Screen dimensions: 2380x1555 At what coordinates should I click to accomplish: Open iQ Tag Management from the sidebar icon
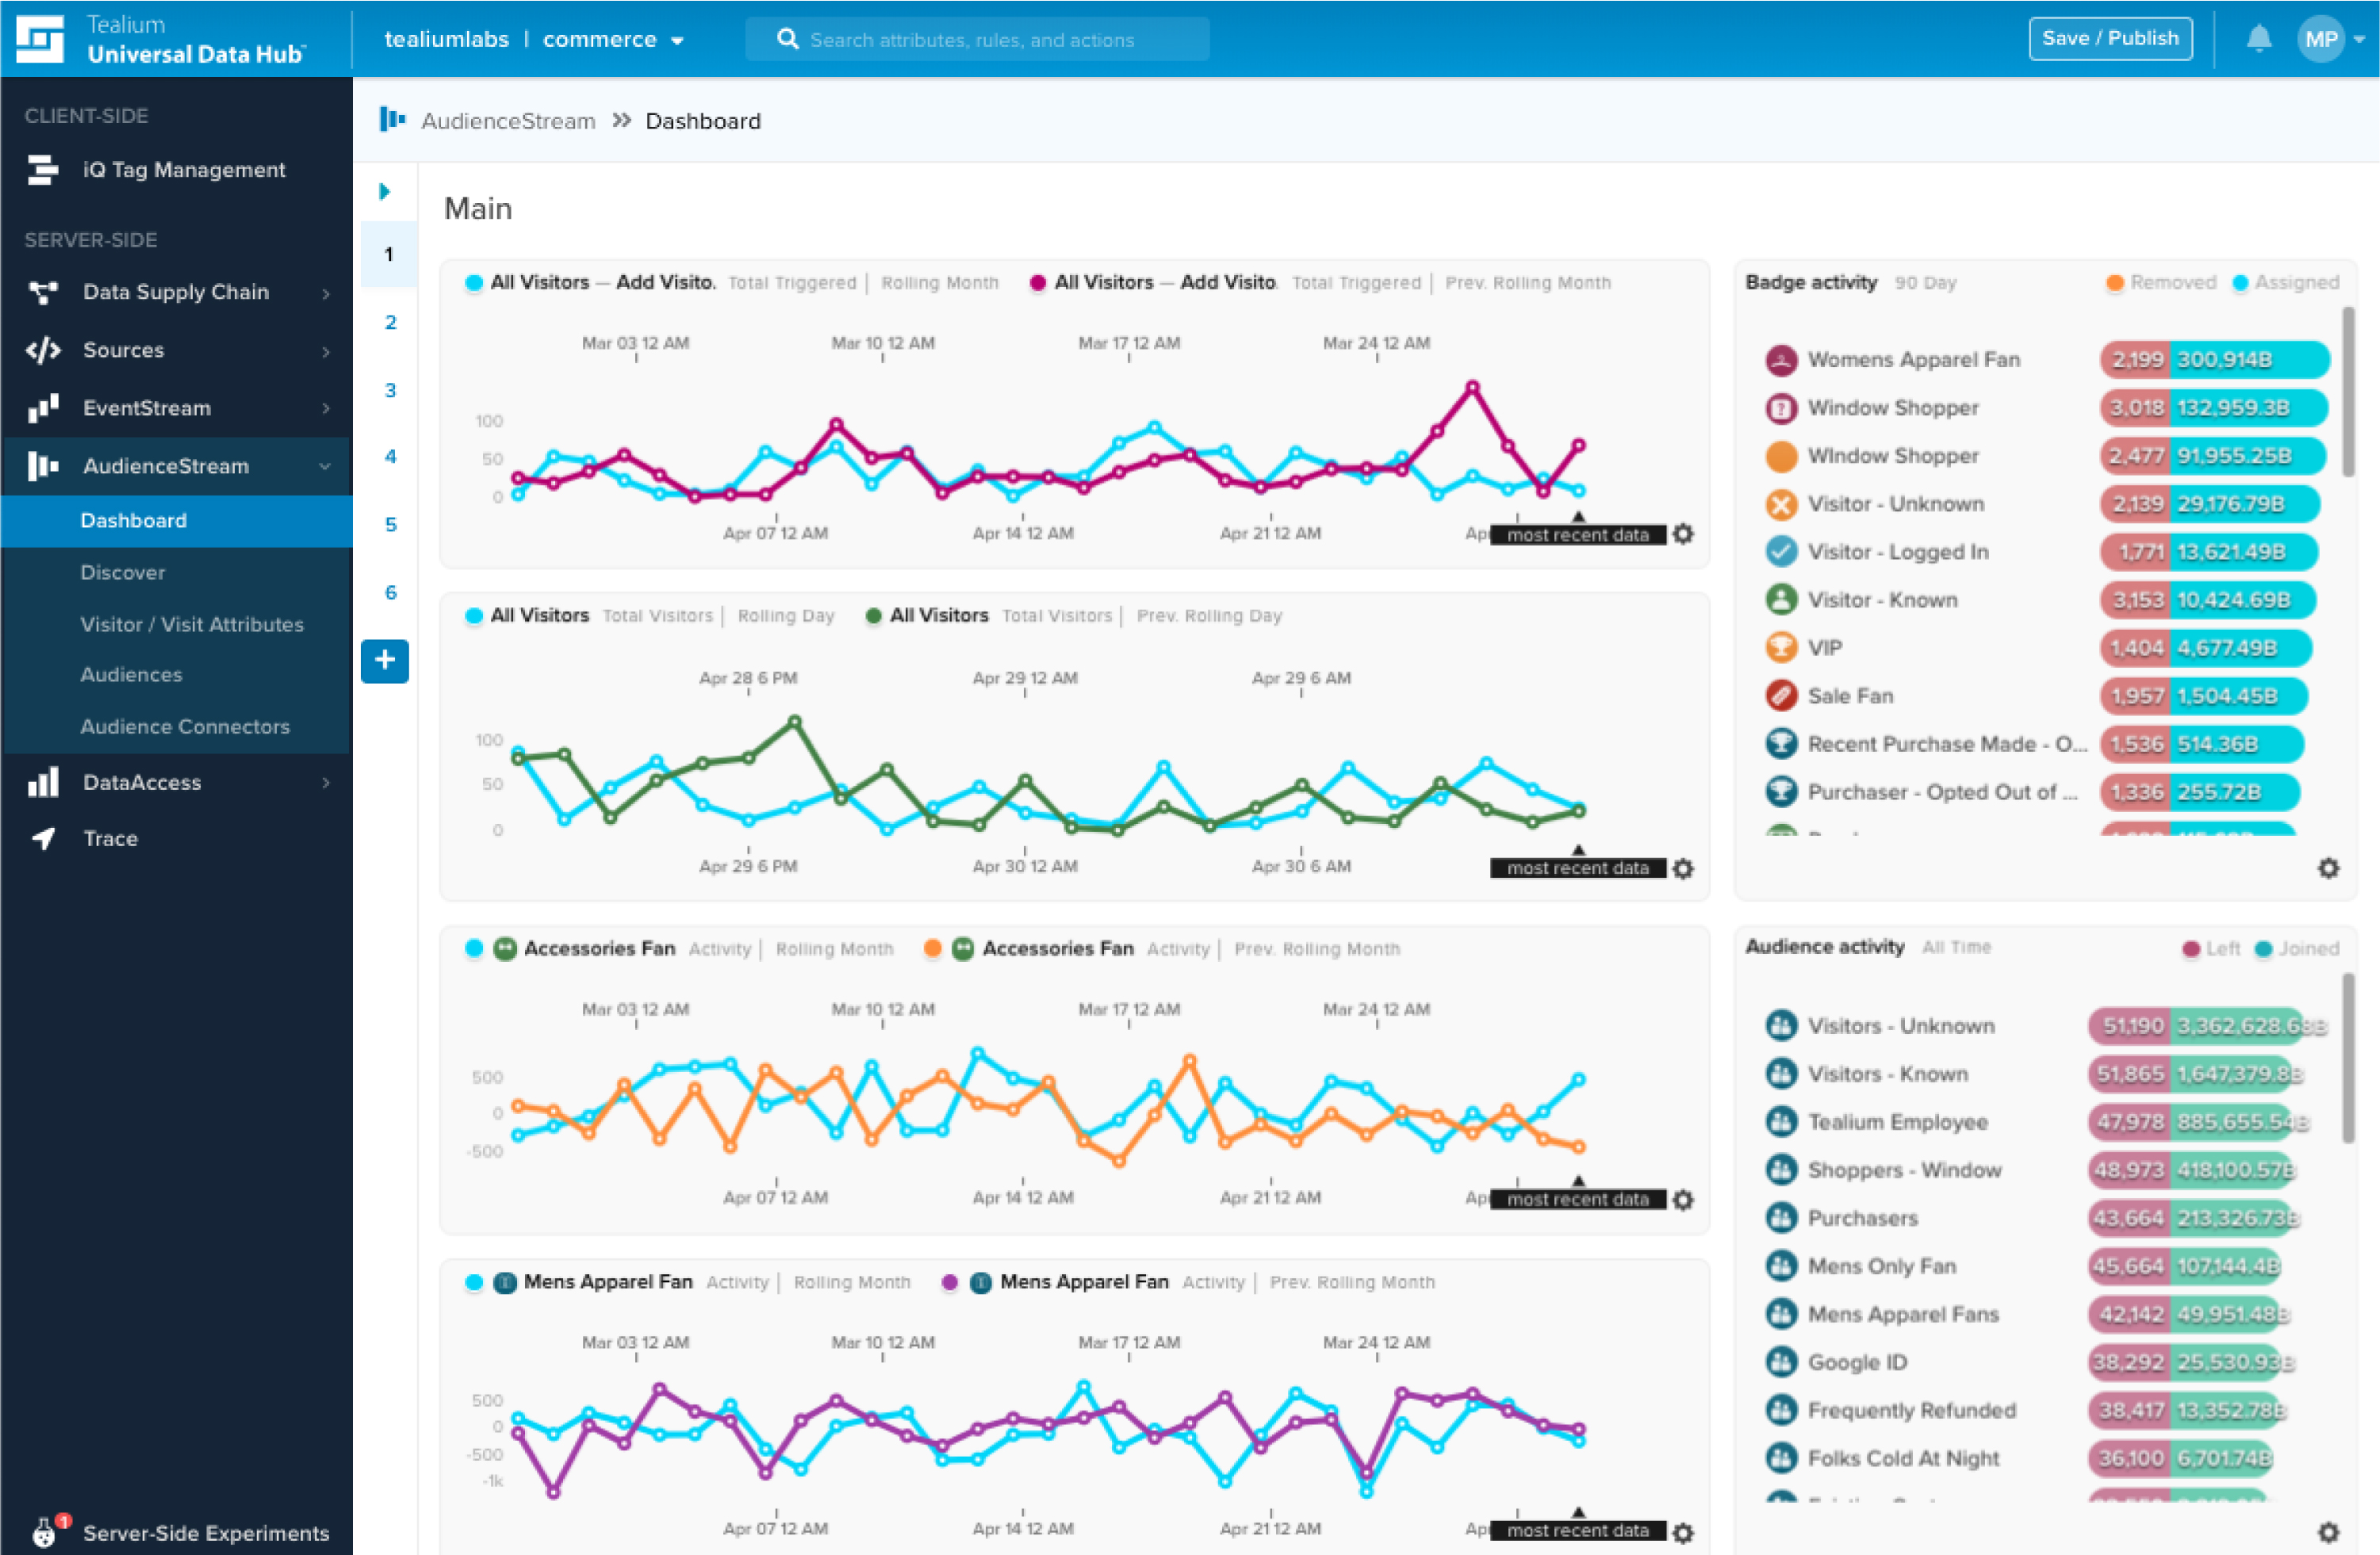click(41, 170)
